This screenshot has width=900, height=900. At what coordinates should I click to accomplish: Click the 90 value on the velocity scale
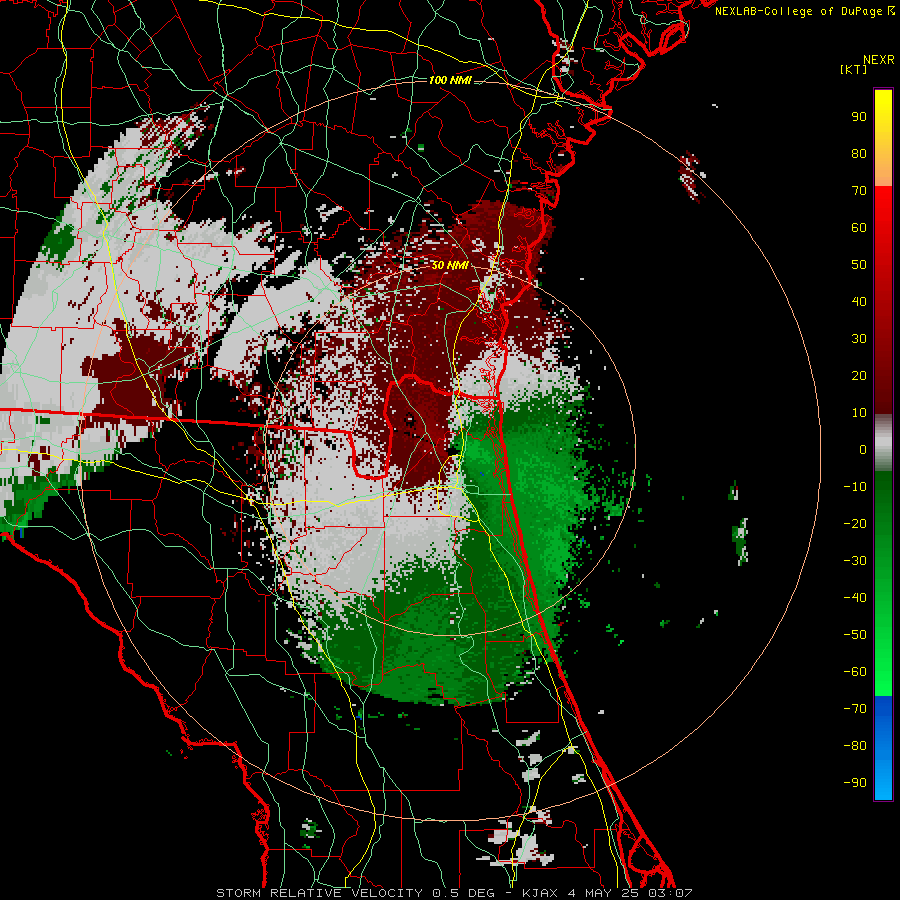click(859, 117)
